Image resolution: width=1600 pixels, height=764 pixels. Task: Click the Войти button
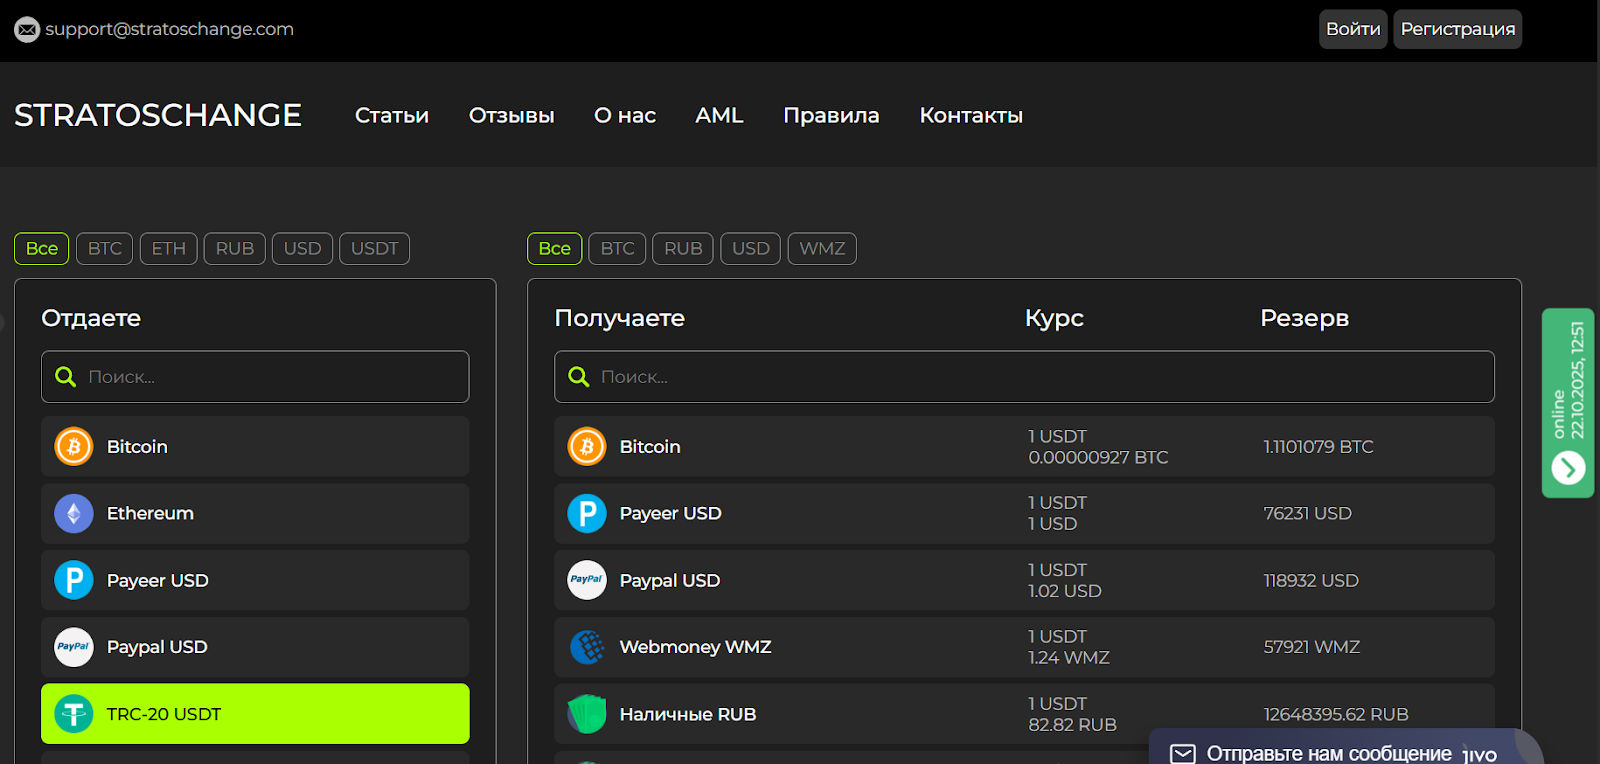pyautogui.click(x=1352, y=29)
